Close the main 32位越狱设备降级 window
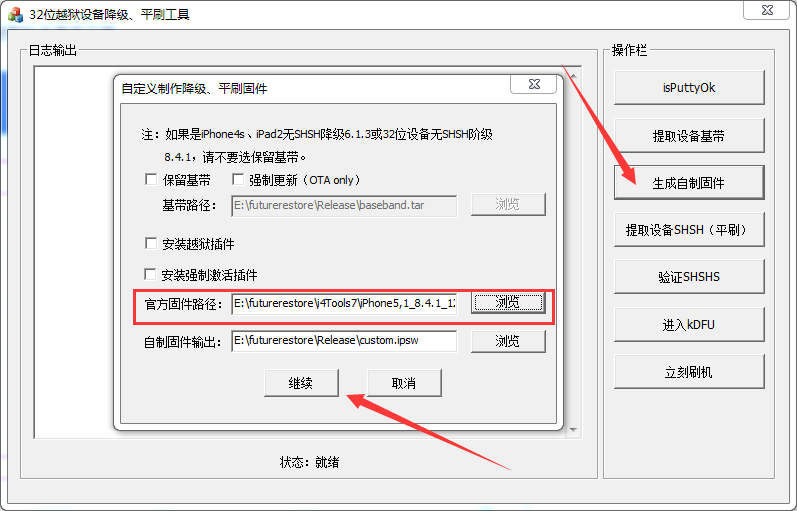 pos(767,10)
